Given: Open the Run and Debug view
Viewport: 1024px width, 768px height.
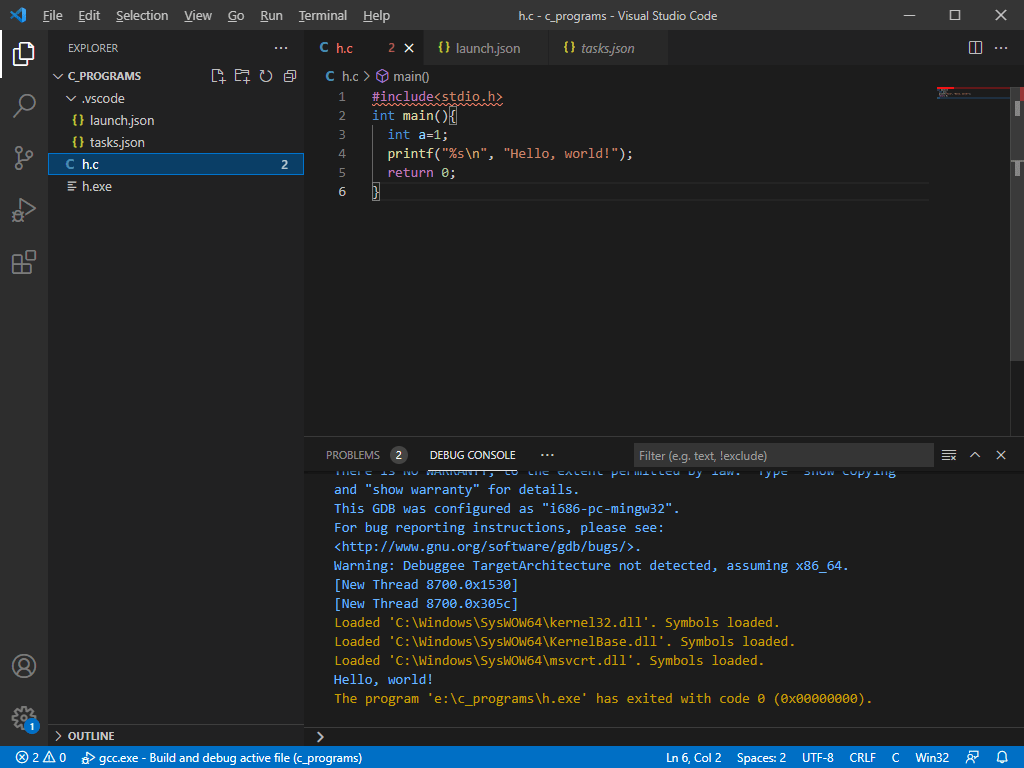Looking at the screenshot, I should pyautogui.click(x=24, y=210).
